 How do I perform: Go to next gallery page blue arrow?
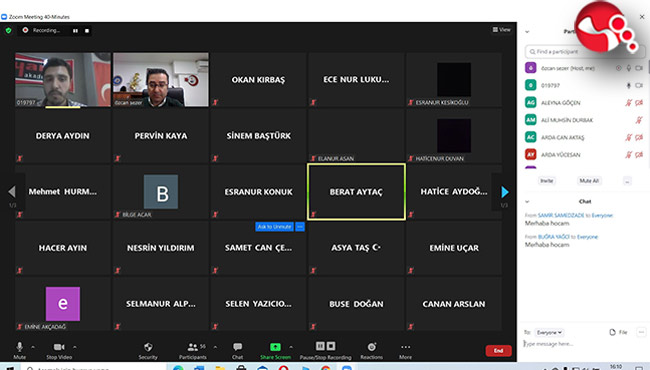coord(504,192)
